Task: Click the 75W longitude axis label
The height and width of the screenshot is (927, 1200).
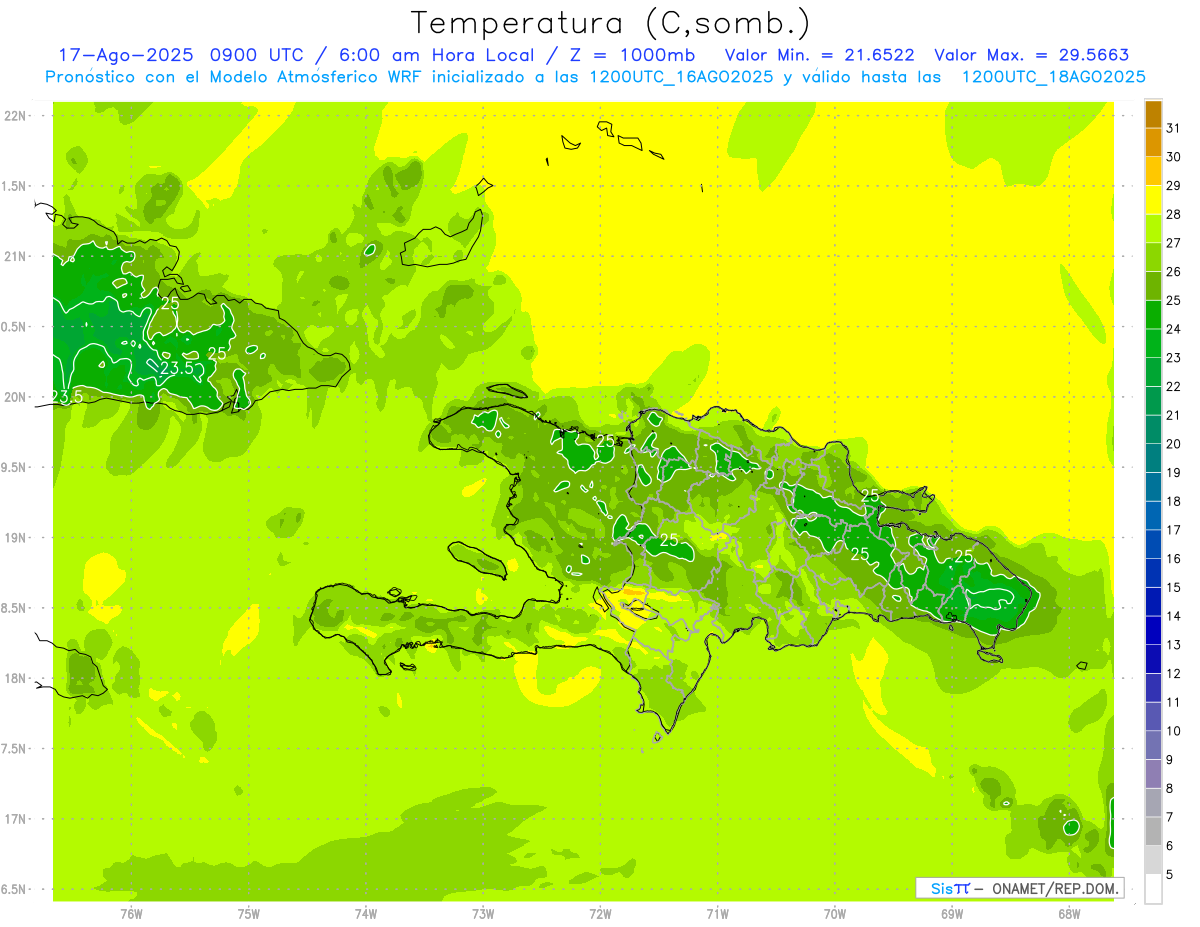Action: coord(248,914)
